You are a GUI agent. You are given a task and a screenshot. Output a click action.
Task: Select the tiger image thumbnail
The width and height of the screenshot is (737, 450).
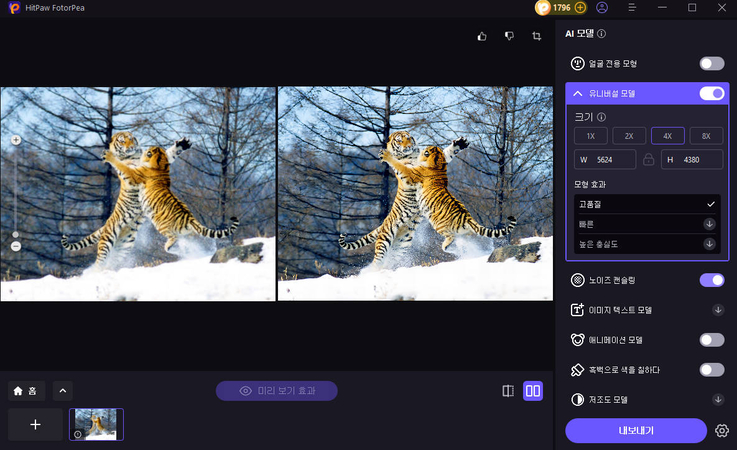96,424
